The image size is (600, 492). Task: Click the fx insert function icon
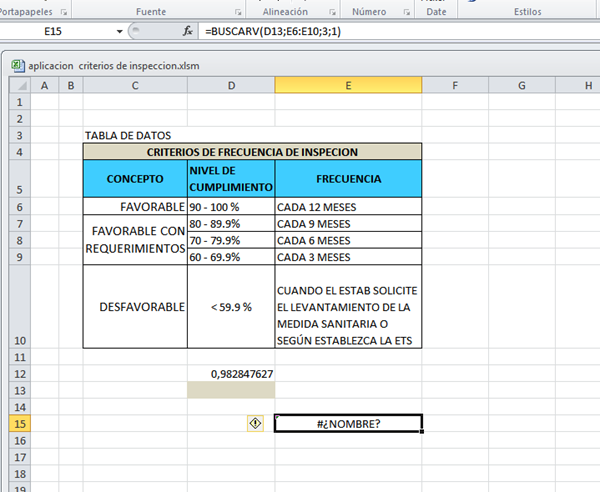pos(187,32)
